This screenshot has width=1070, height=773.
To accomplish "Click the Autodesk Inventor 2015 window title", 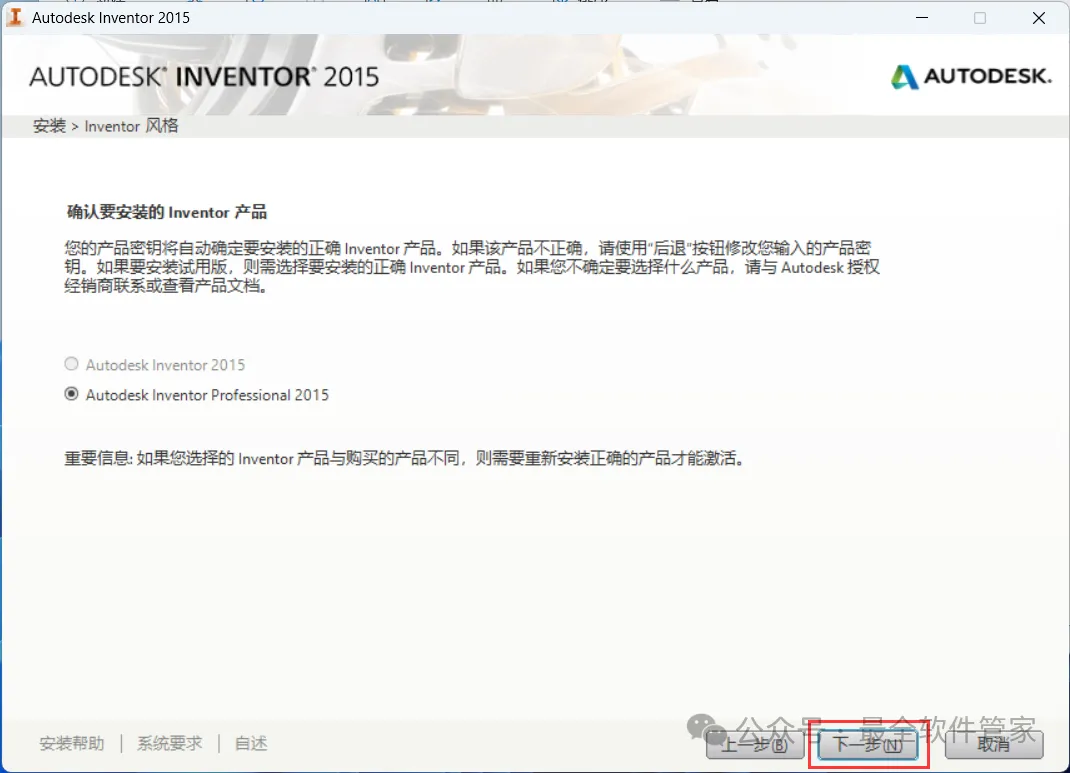I will [x=111, y=18].
